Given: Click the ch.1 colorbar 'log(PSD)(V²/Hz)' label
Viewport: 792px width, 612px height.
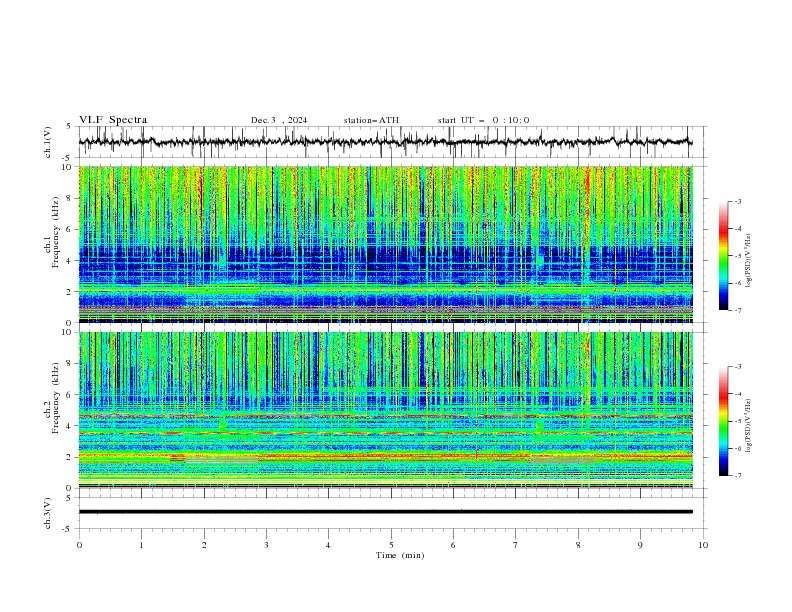Looking at the screenshot, I should pyautogui.click(x=749, y=261).
